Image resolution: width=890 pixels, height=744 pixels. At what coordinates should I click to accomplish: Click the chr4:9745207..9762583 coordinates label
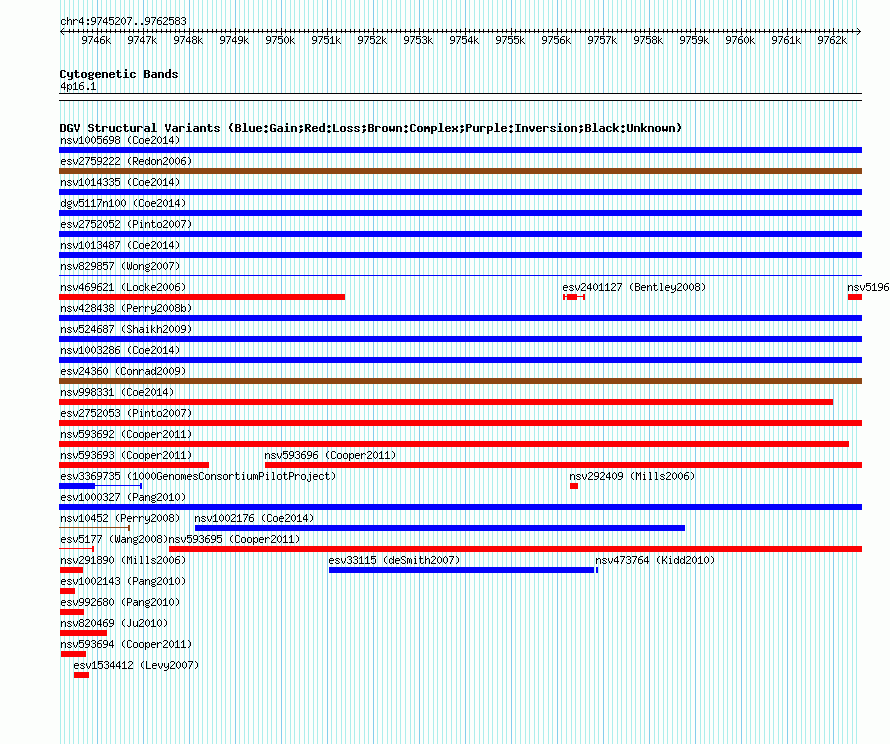tap(123, 21)
